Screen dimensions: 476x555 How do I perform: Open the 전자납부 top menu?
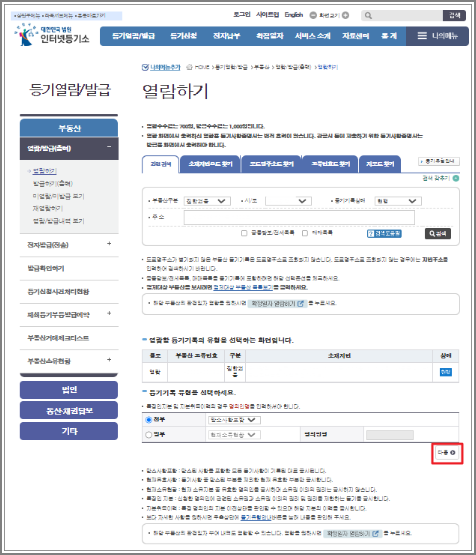point(226,36)
